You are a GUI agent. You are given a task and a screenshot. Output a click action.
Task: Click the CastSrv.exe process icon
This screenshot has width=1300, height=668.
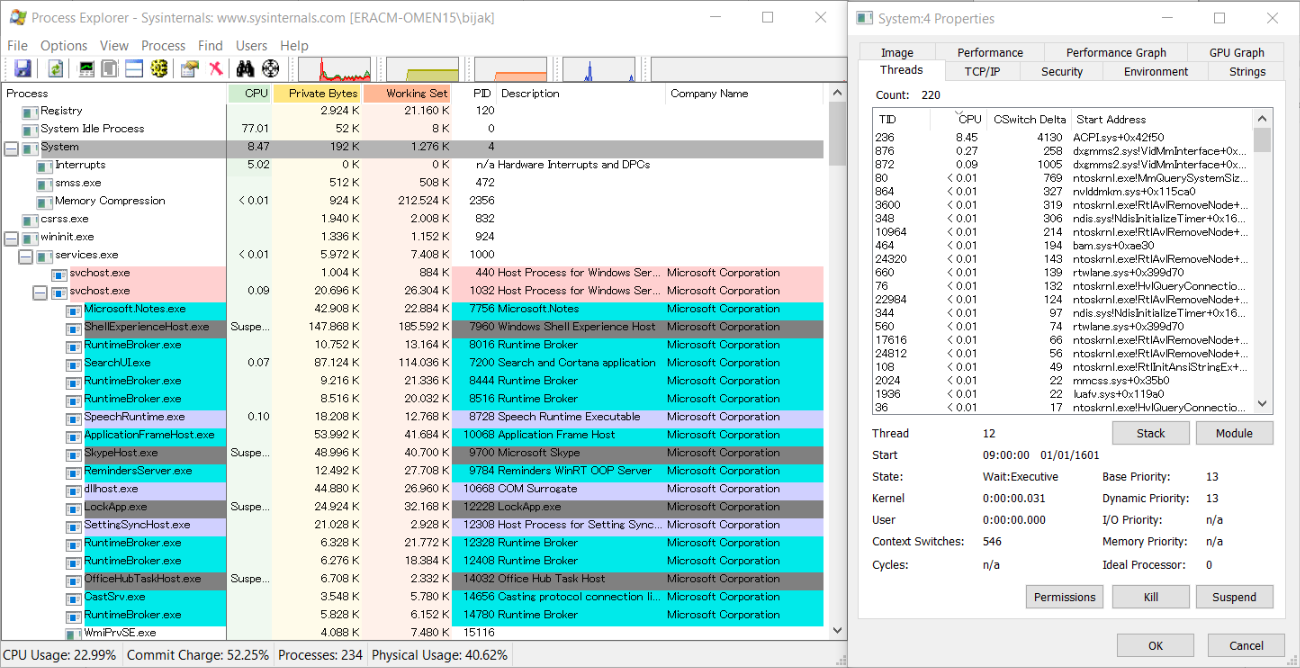click(74, 597)
